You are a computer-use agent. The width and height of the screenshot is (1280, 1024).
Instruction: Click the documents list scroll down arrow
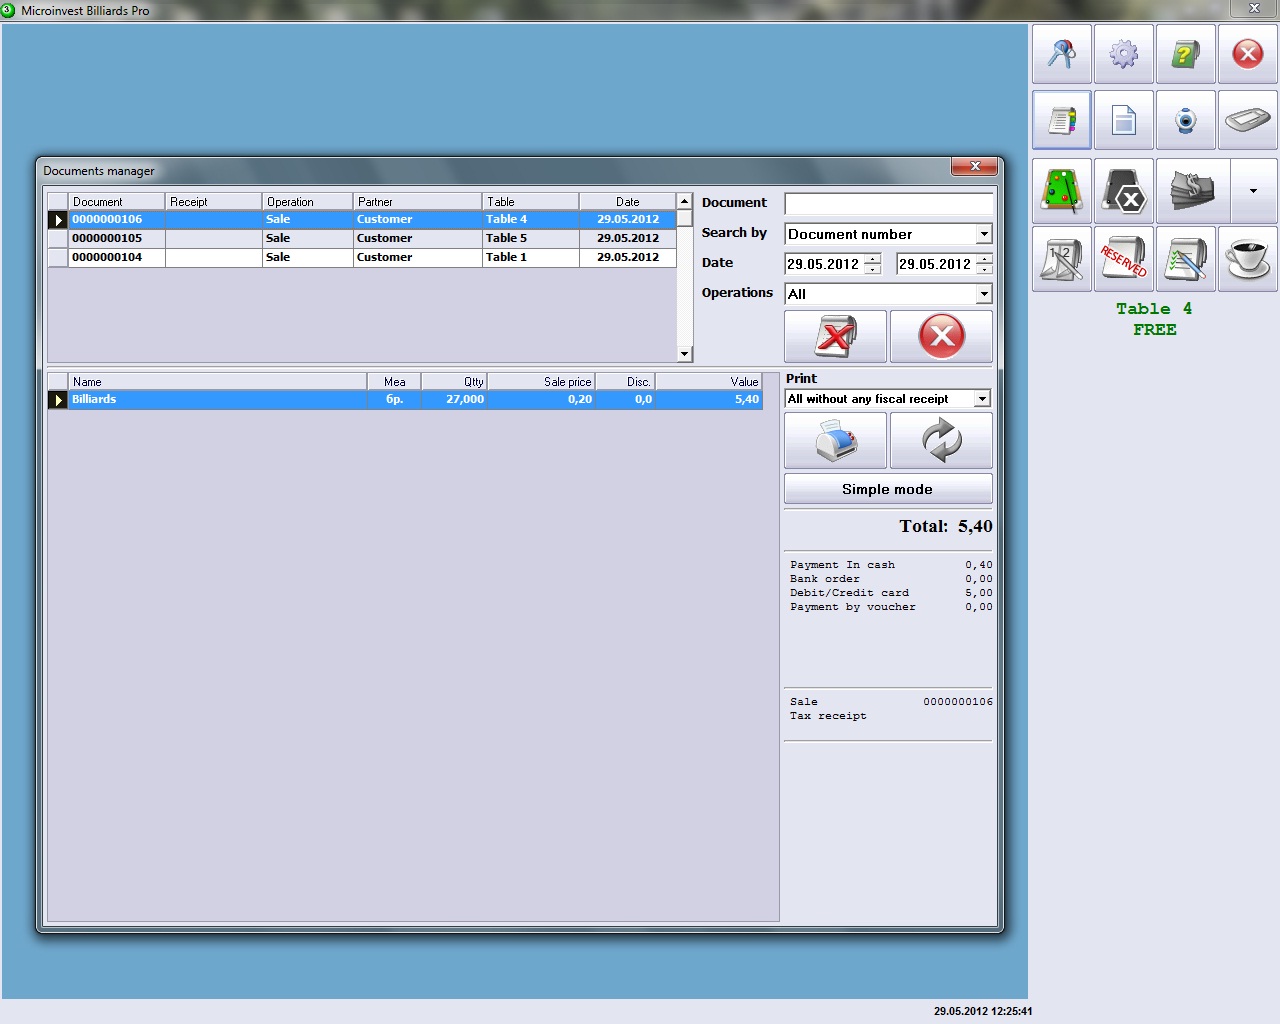tap(685, 354)
